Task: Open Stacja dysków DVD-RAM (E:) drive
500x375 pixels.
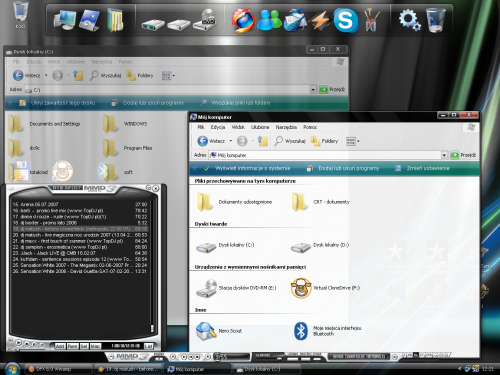Action: [x=236, y=288]
